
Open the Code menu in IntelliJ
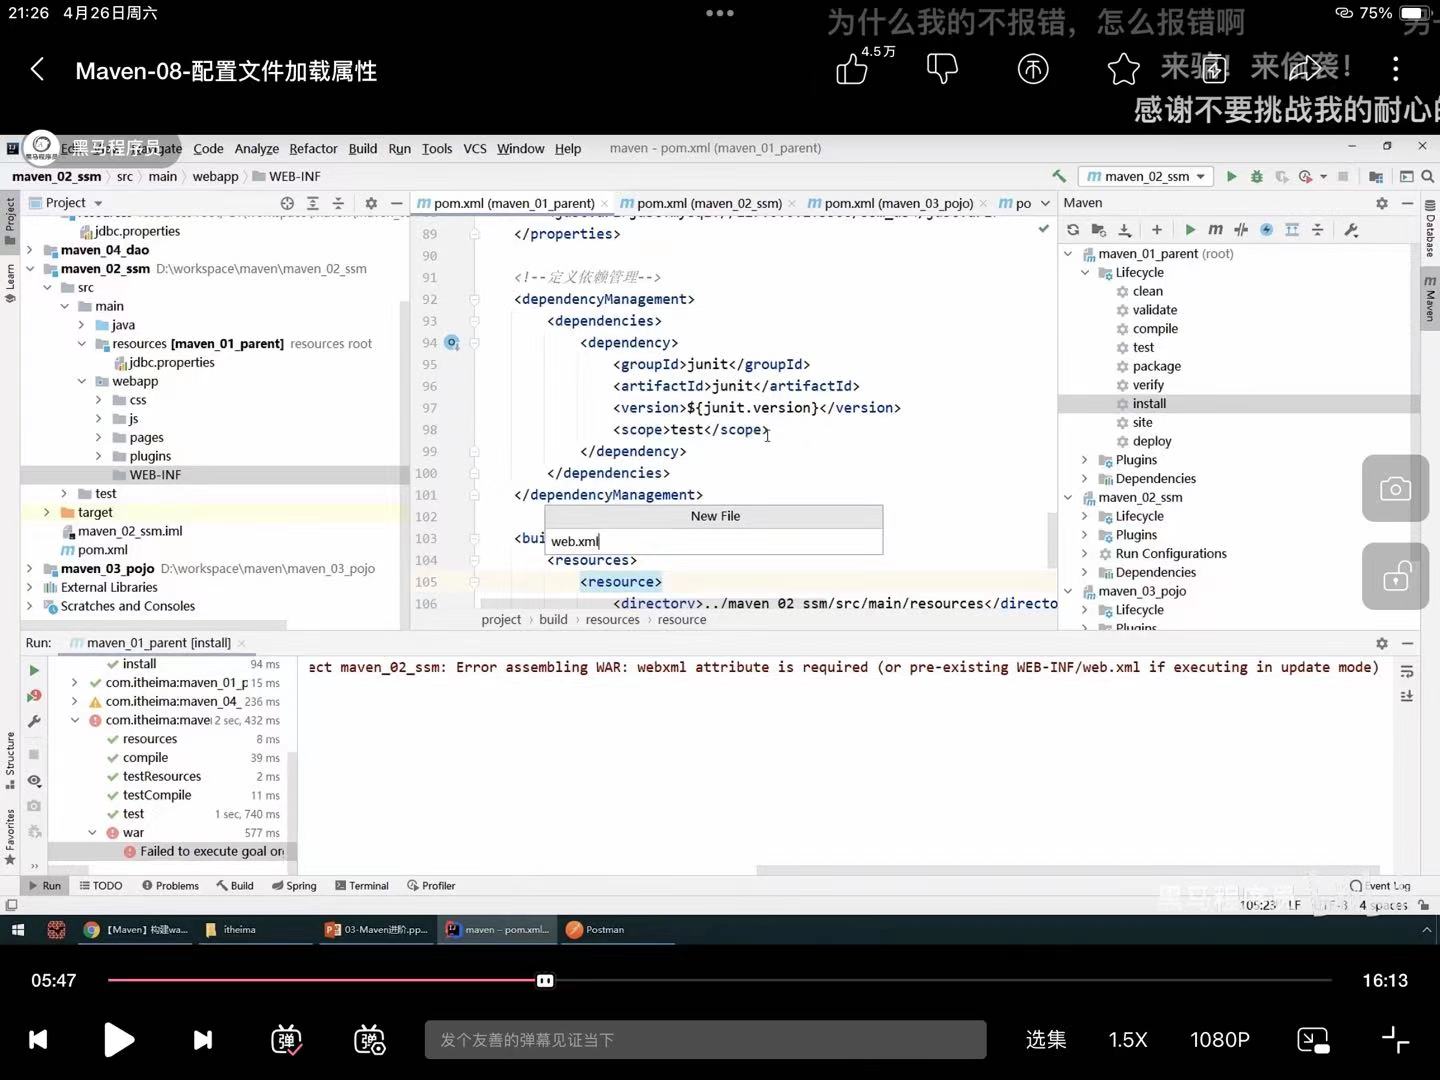(x=208, y=148)
